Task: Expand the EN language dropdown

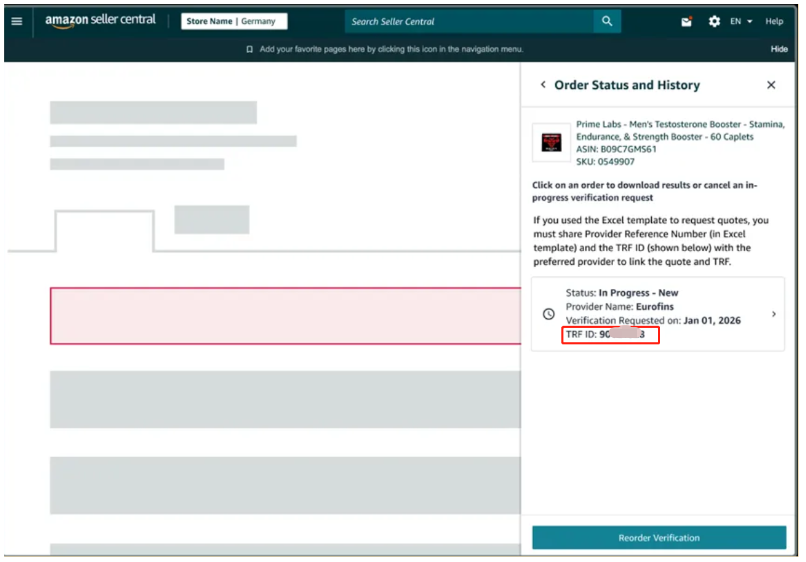Action: click(x=741, y=22)
